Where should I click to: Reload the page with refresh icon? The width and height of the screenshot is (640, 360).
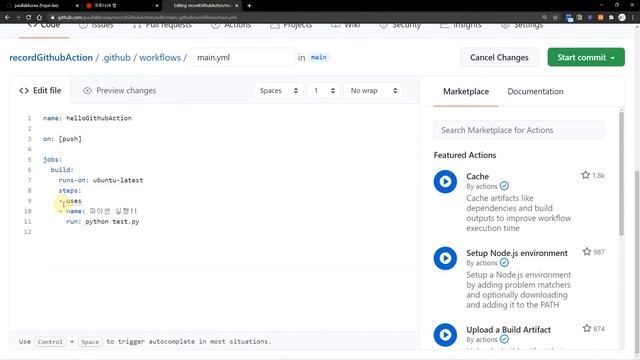tap(28, 18)
